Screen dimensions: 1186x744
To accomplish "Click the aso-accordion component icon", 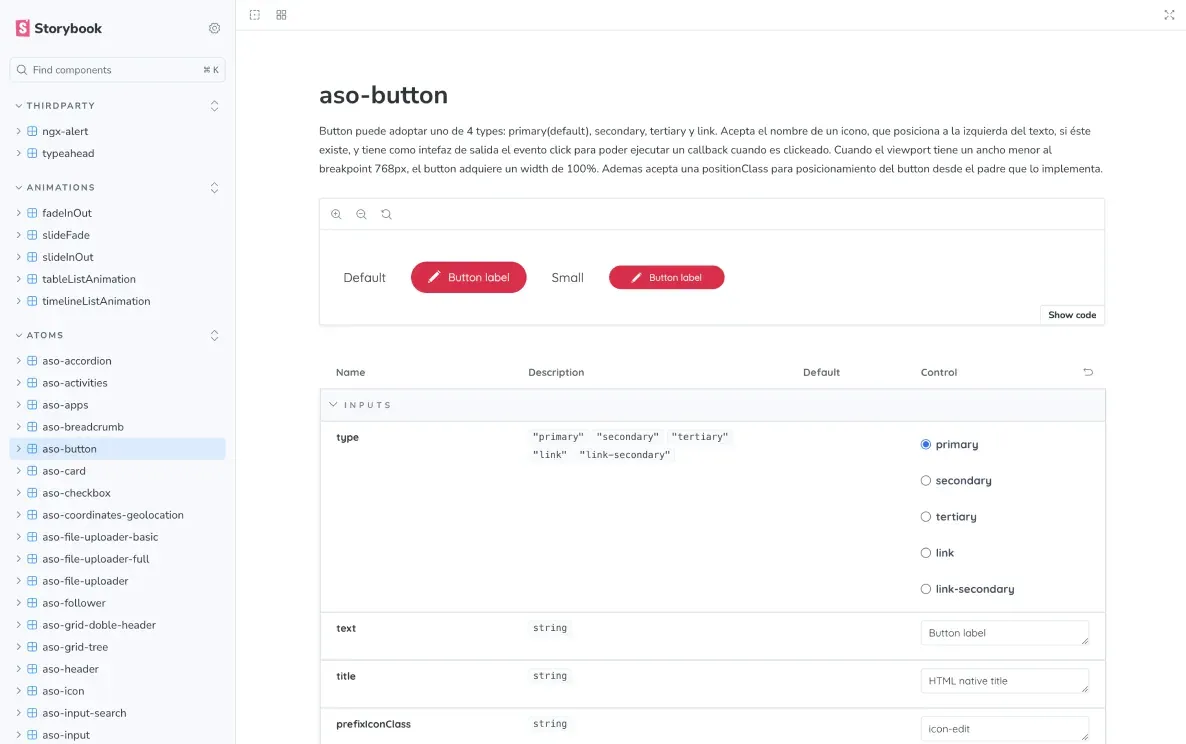I will [33, 361].
